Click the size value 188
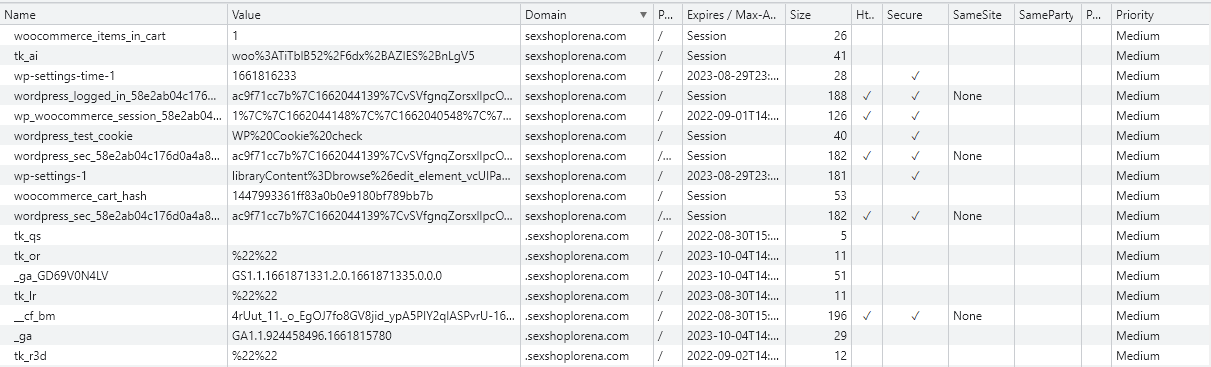Viewport: 1211px width, 367px height. tap(837, 96)
